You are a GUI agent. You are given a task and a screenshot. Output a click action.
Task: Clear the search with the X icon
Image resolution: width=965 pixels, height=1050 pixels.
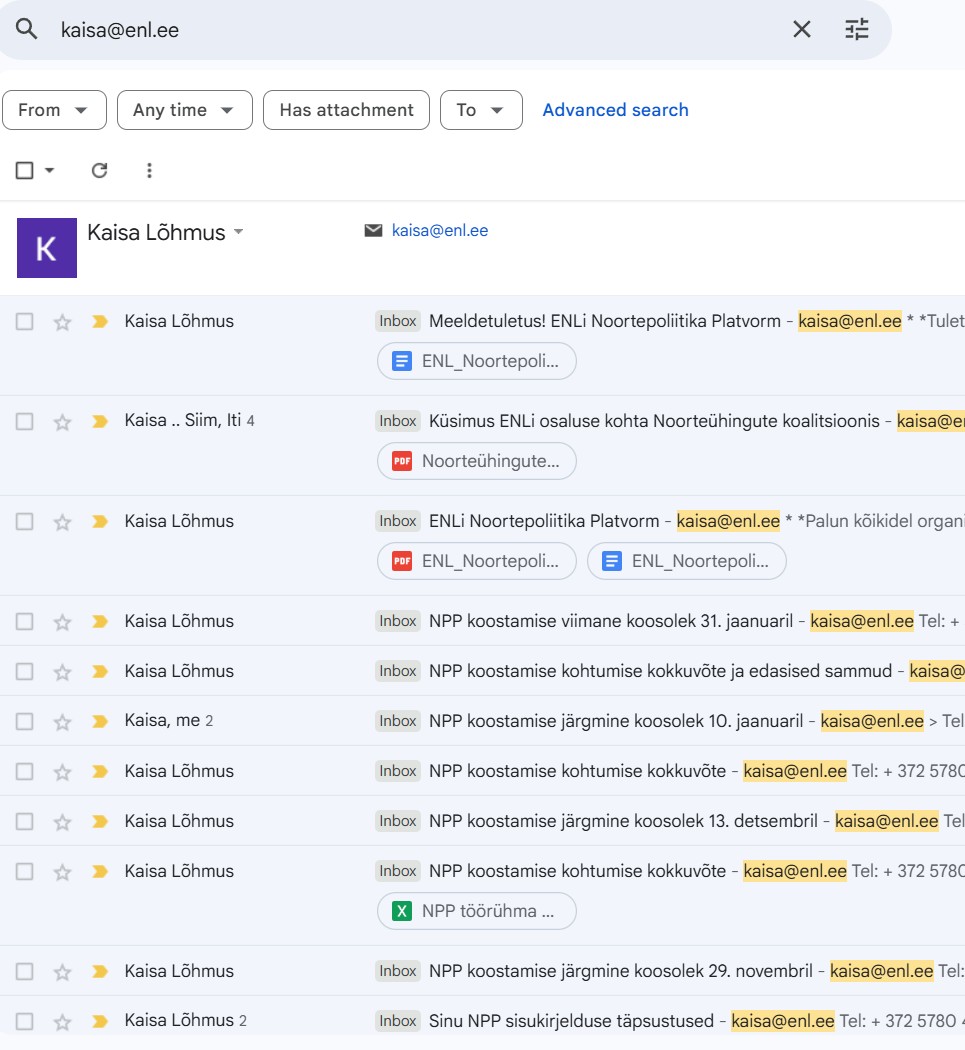click(x=802, y=29)
